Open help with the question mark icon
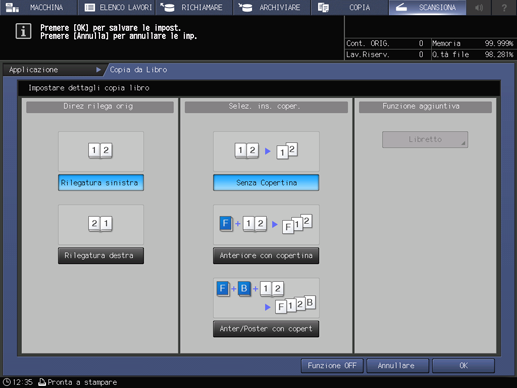This screenshot has width=517, height=388. tap(504, 7)
